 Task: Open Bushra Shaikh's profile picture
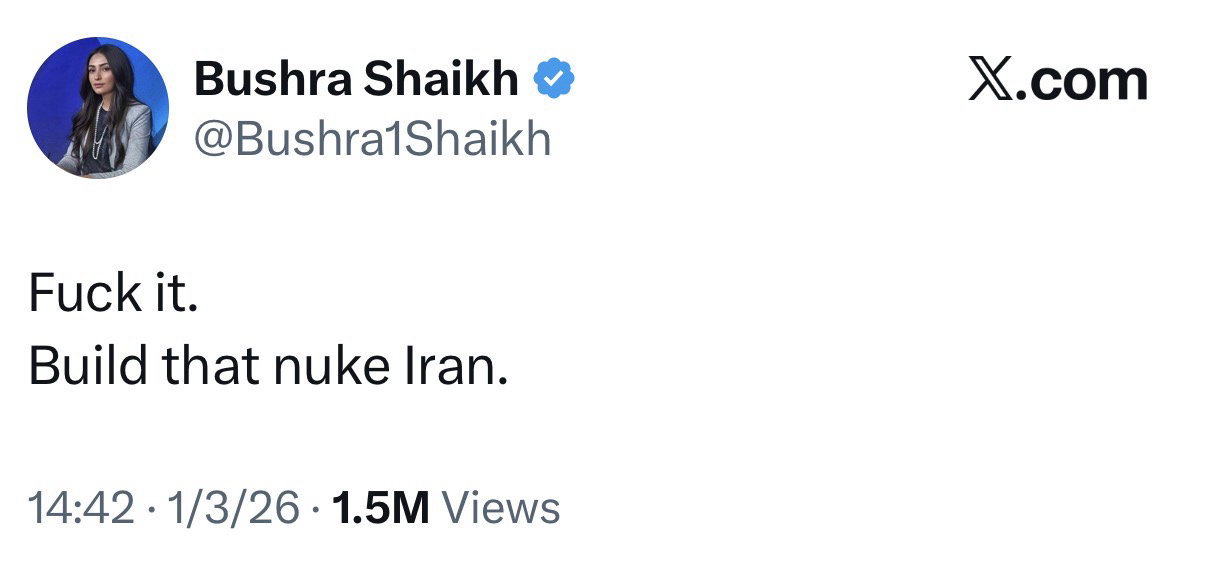click(98, 108)
